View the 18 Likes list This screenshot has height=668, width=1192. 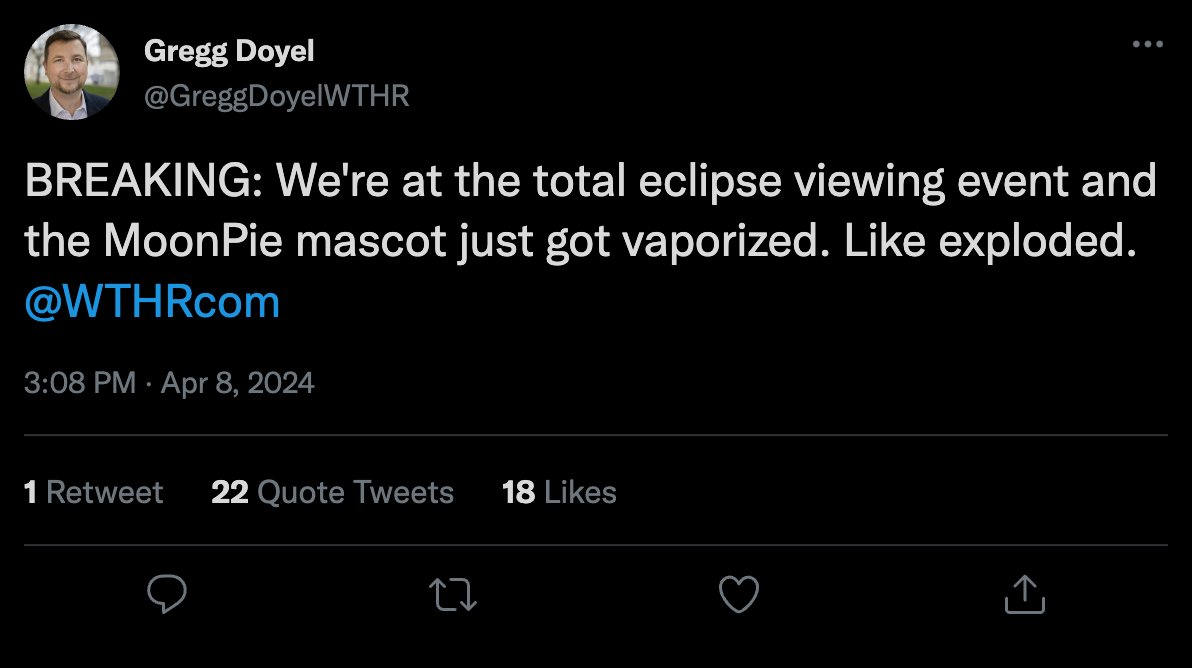coord(559,492)
